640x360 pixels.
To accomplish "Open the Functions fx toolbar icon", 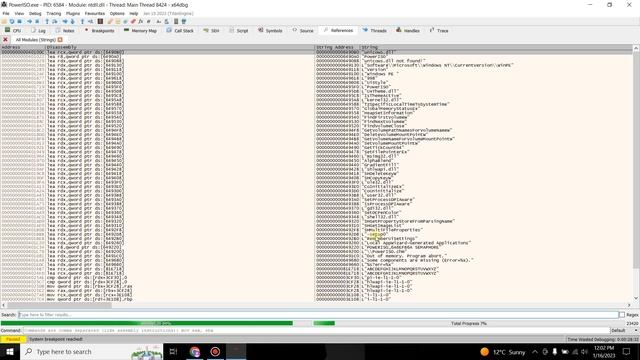I will [141, 21].
